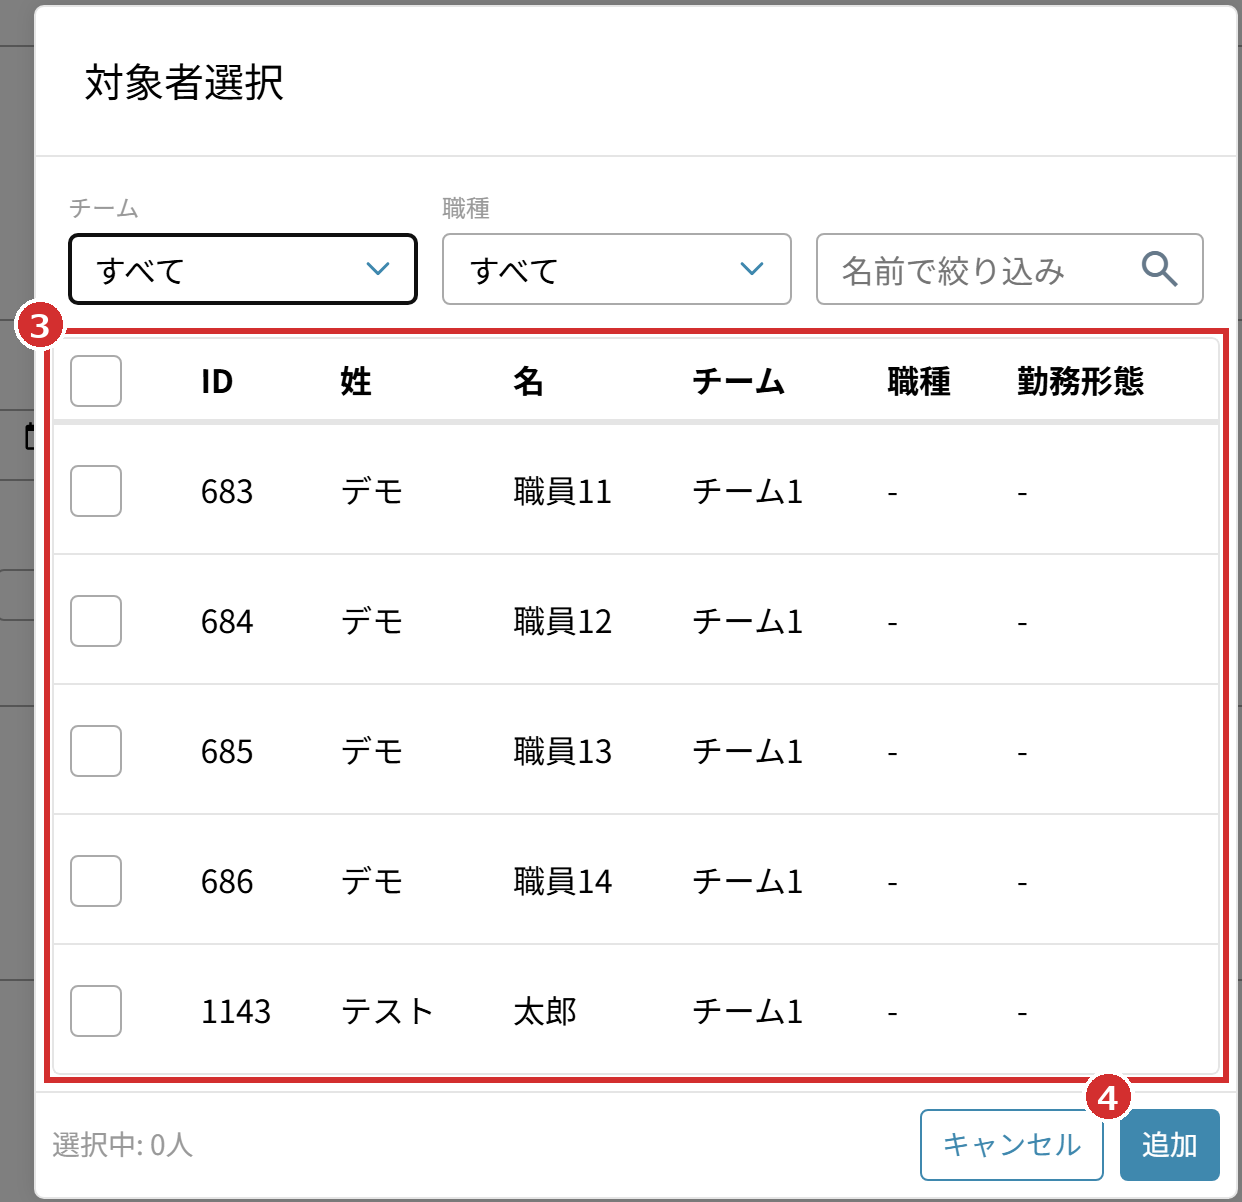Viewport: 1242px width, 1202px height.
Task: Click the ID cell 1143
Action: (236, 1011)
